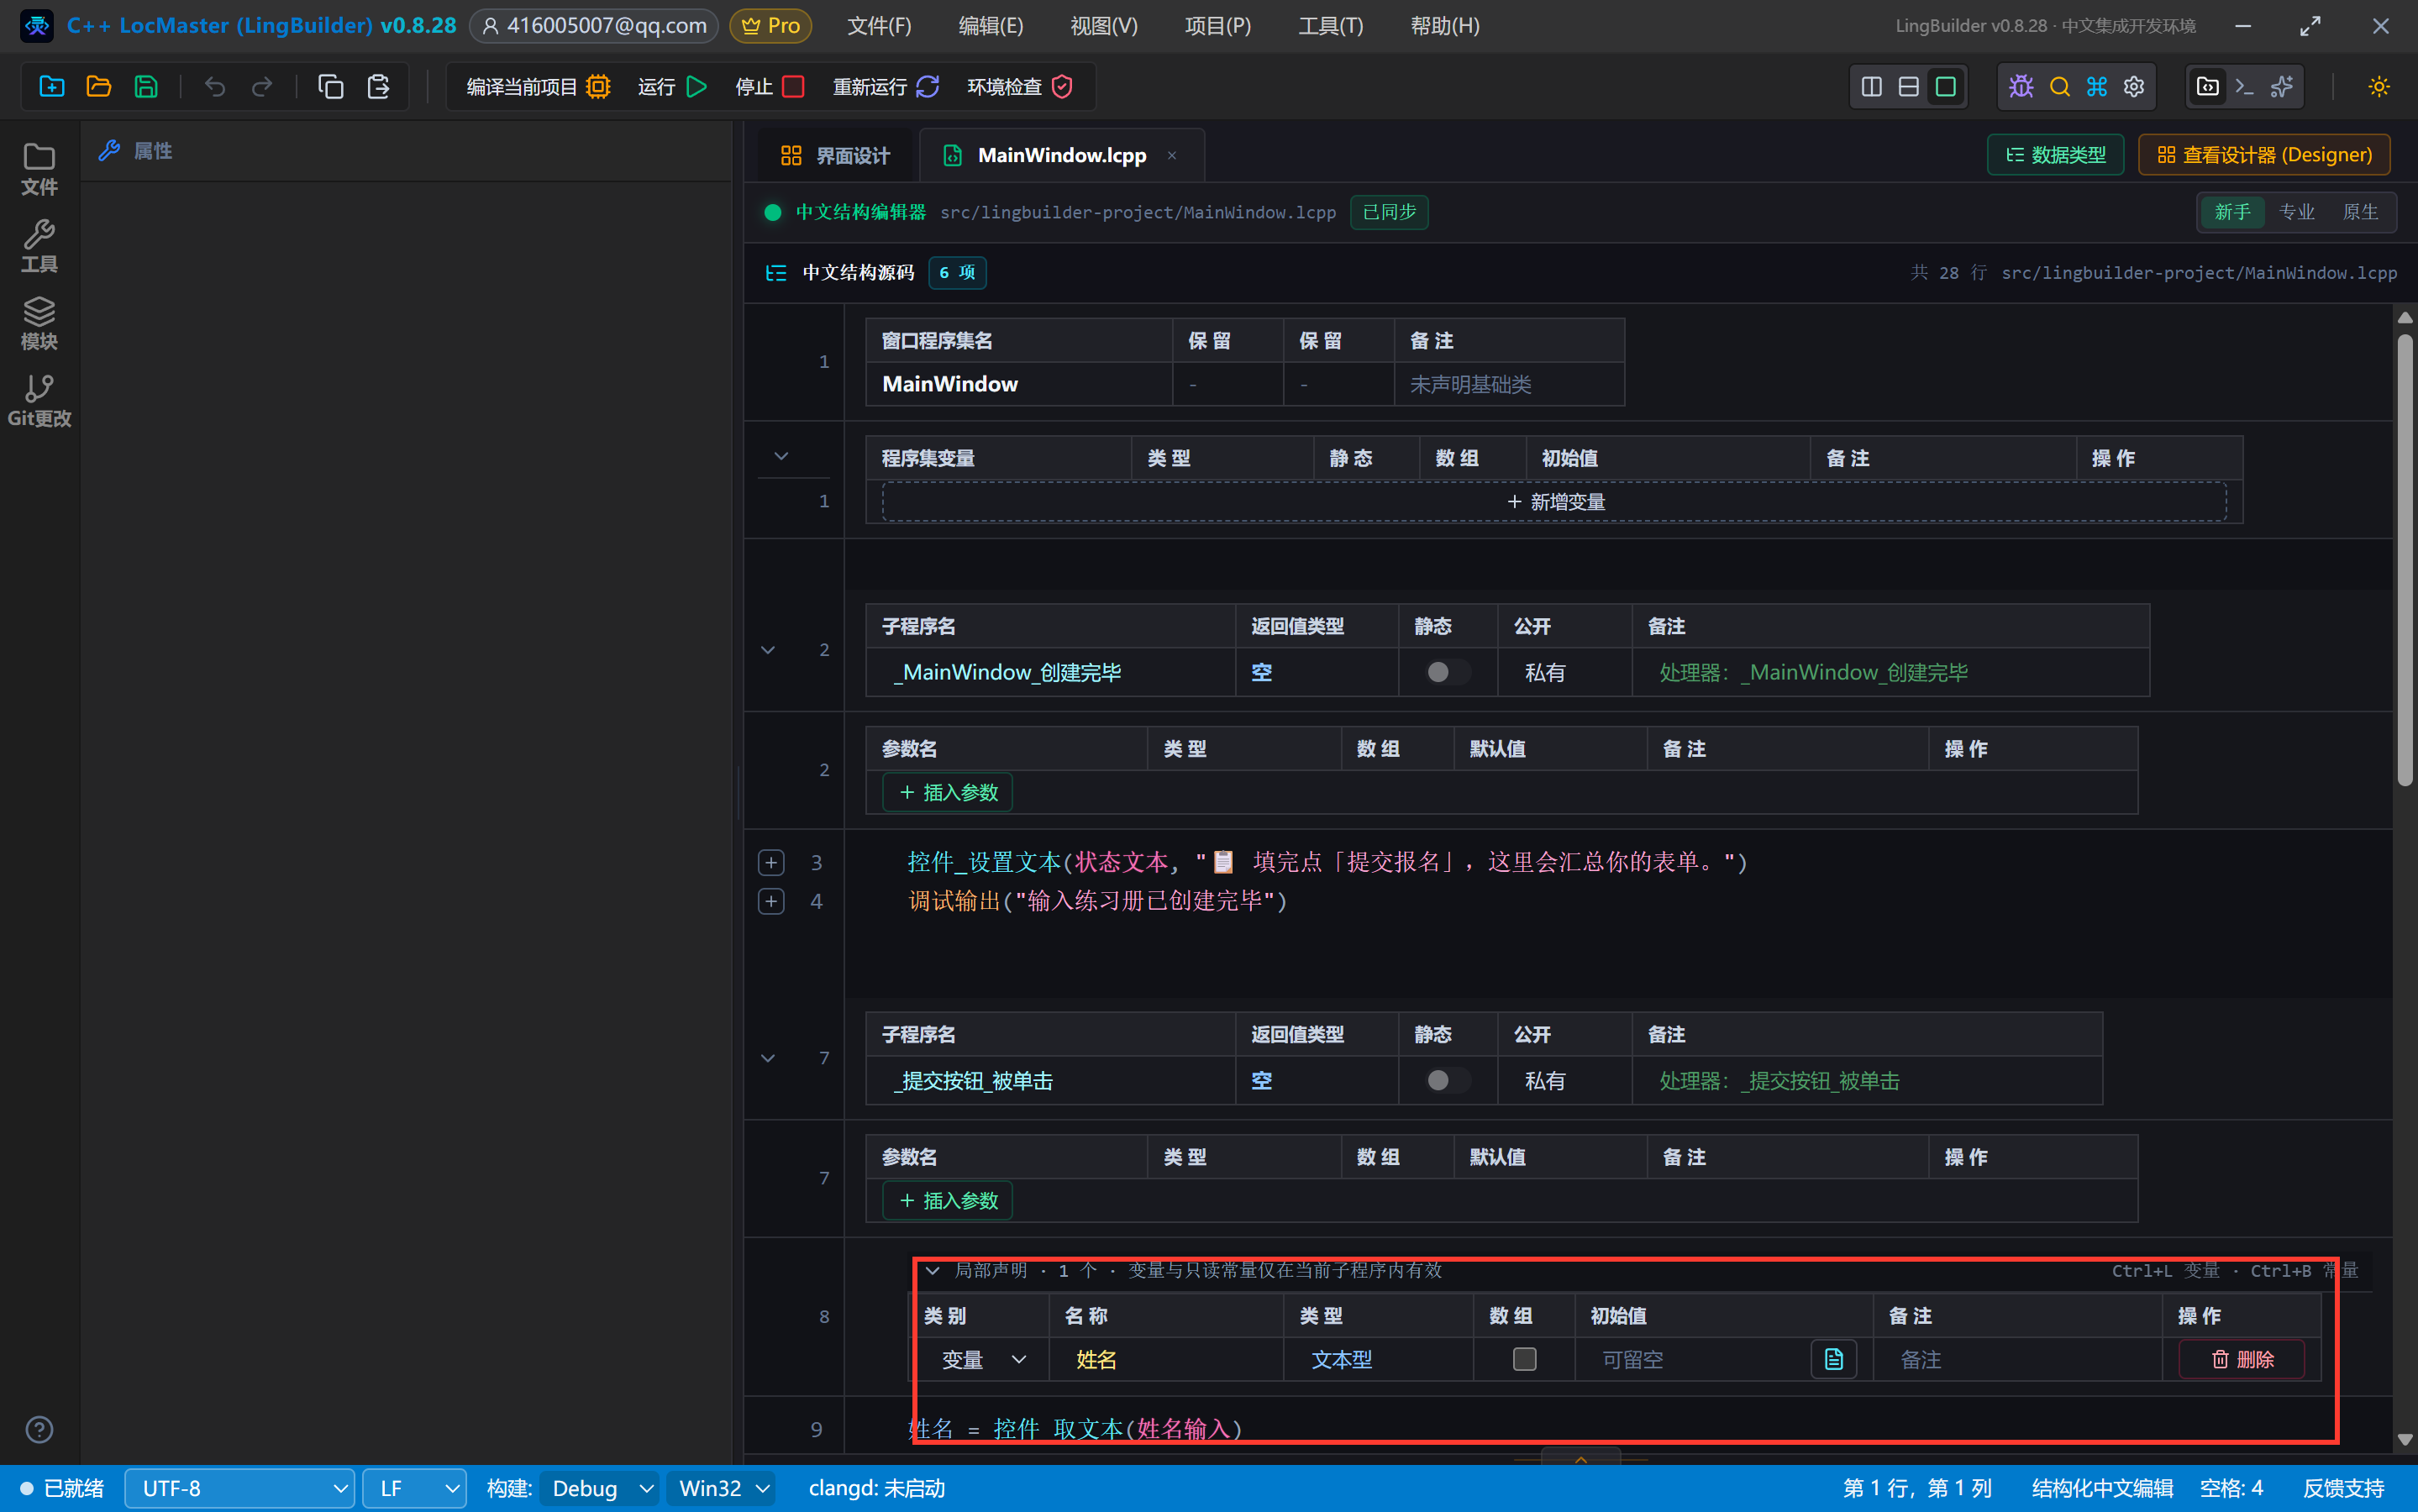Viewport: 2418px width, 1512px height.
Task: Click the copy icon in toolbar
Action: (330, 87)
